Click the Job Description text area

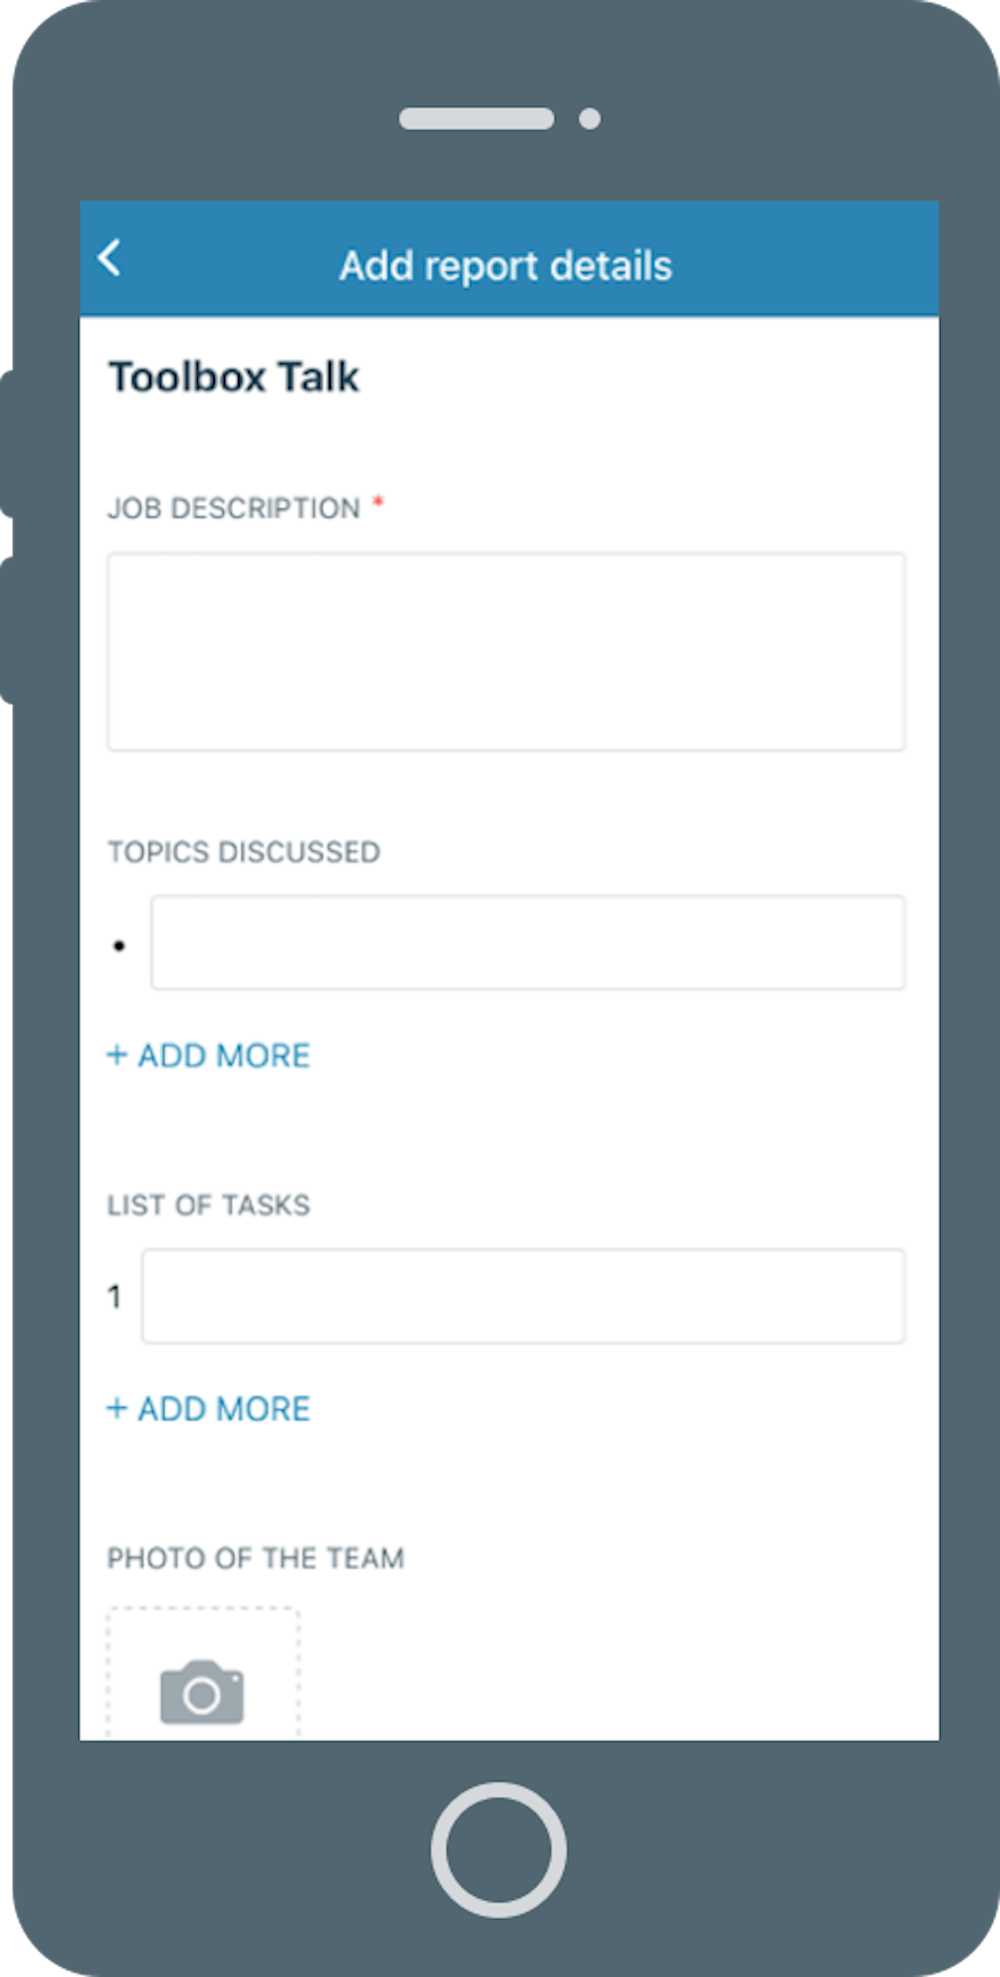(506, 651)
